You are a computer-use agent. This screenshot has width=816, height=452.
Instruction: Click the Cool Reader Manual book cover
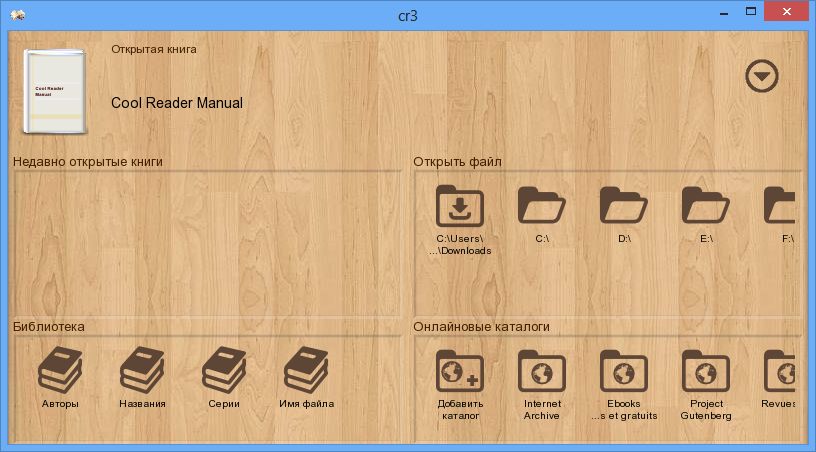point(55,91)
